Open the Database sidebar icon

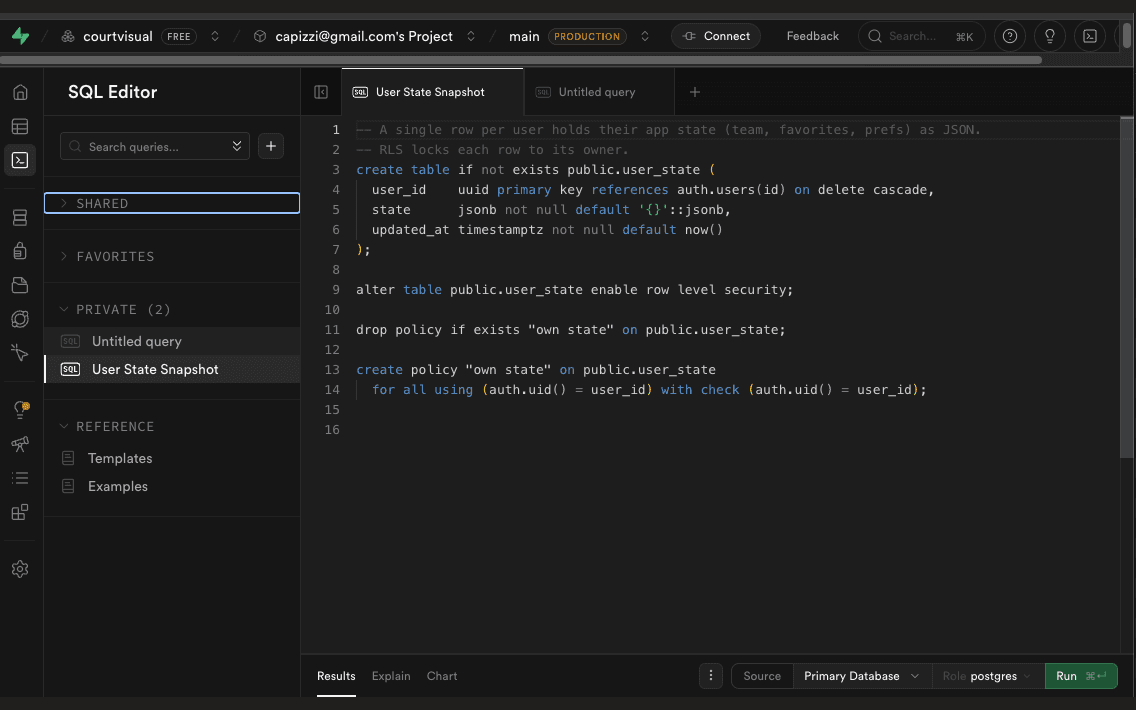tap(20, 217)
